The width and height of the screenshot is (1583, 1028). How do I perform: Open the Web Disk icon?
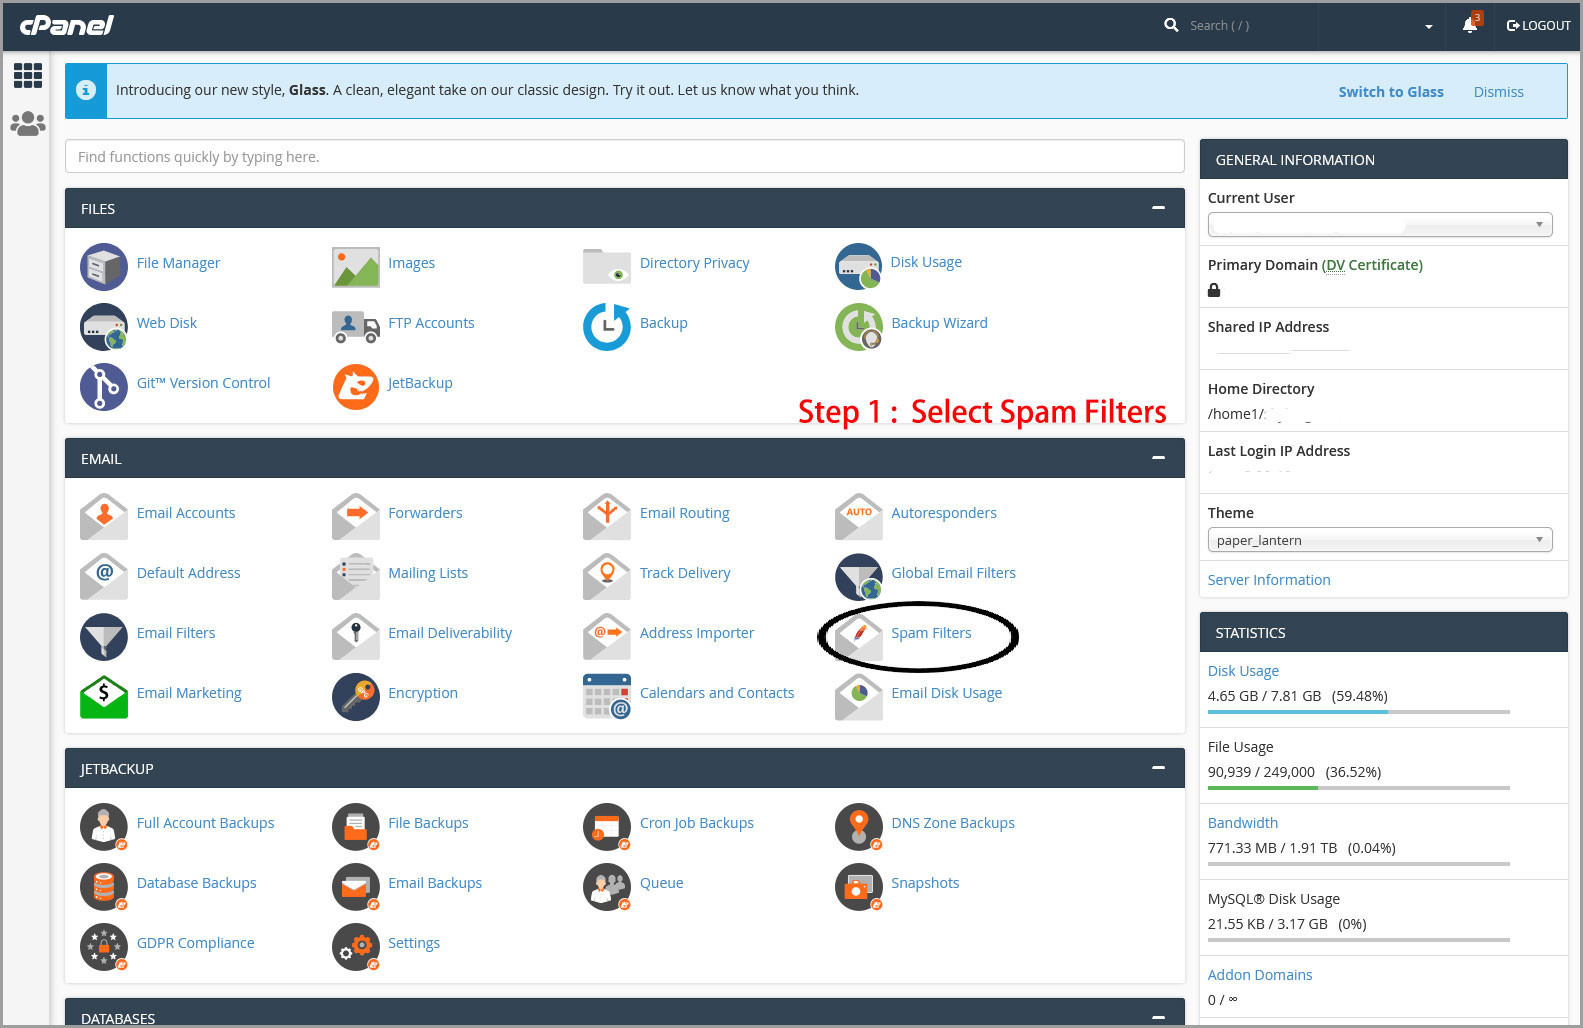click(x=104, y=327)
